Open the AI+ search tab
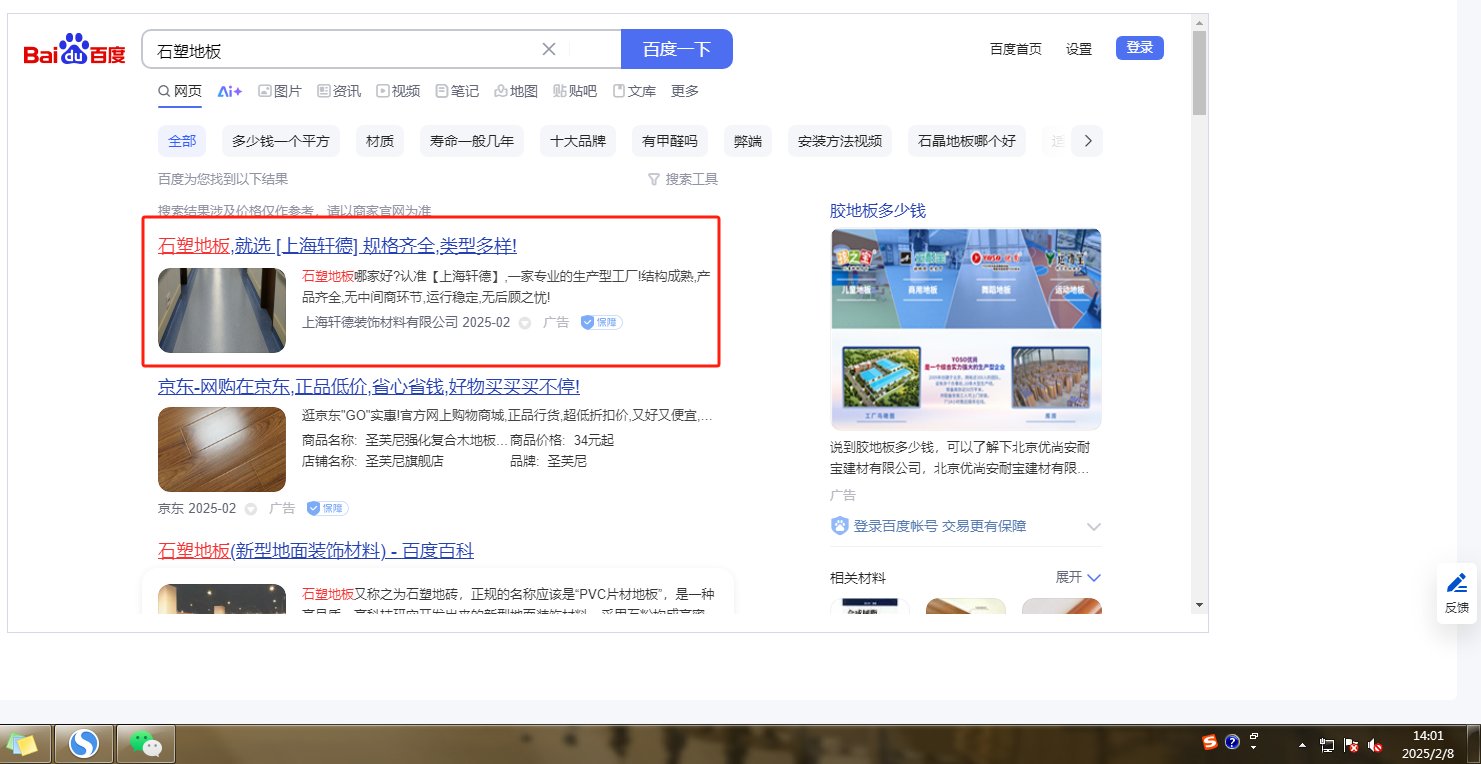 [230, 91]
